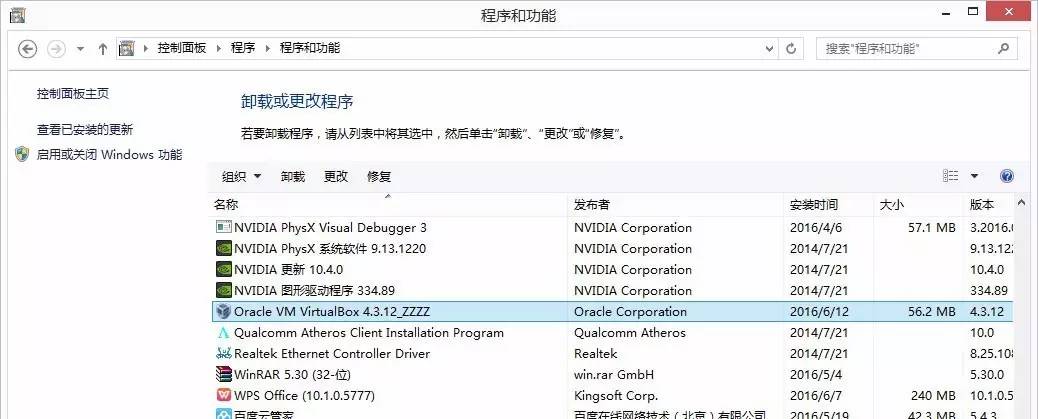This screenshot has width=1038, height=419.
Task: Select WPS Office (10.1.0.5777) entry
Action: pos(305,396)
